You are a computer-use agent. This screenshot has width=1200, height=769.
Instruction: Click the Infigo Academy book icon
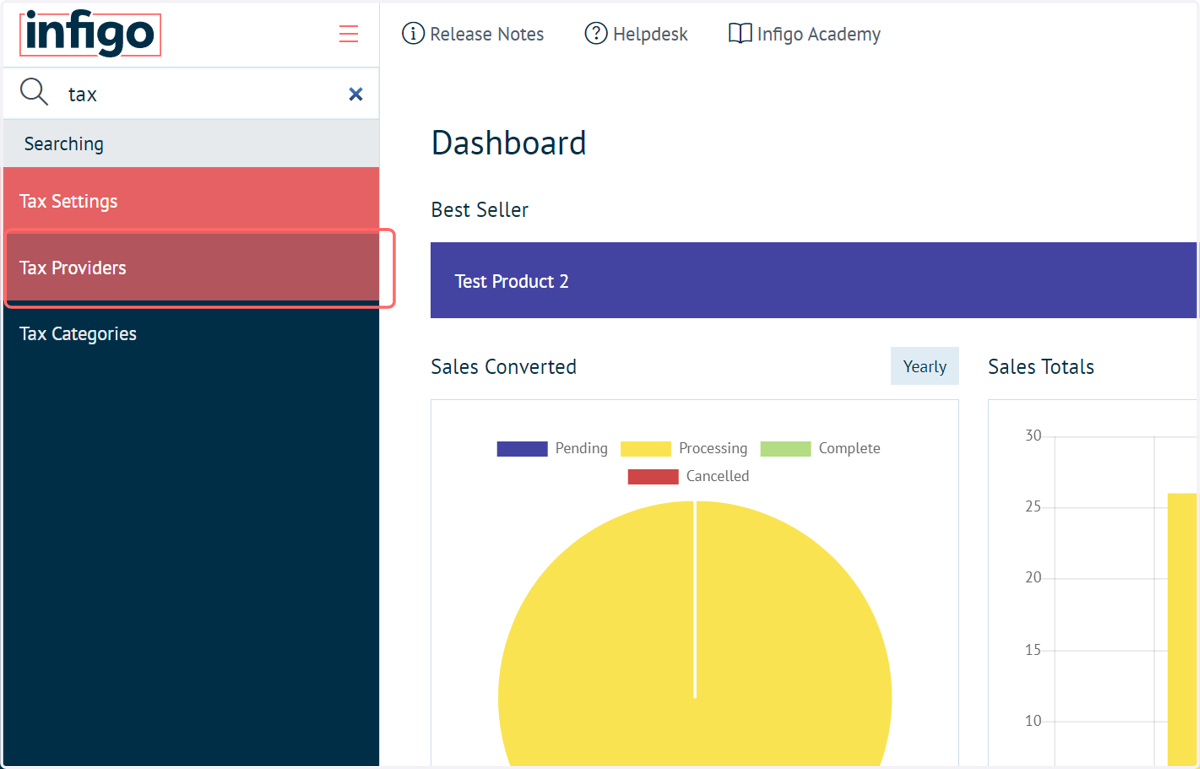[740, 34]
